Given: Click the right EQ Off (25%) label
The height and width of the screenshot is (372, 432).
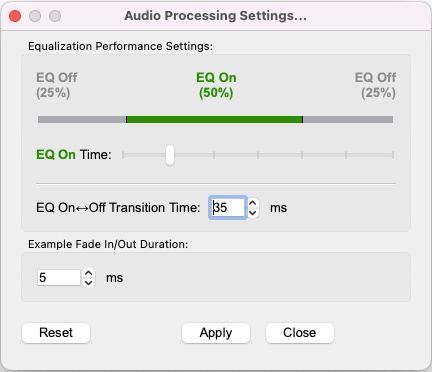Looking at the screenshot, I should (375, 85).
